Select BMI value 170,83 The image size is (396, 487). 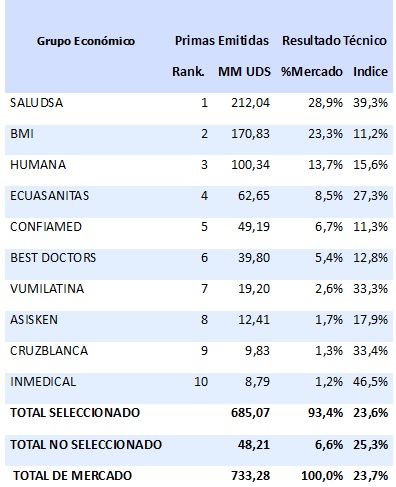click(251, 134)
